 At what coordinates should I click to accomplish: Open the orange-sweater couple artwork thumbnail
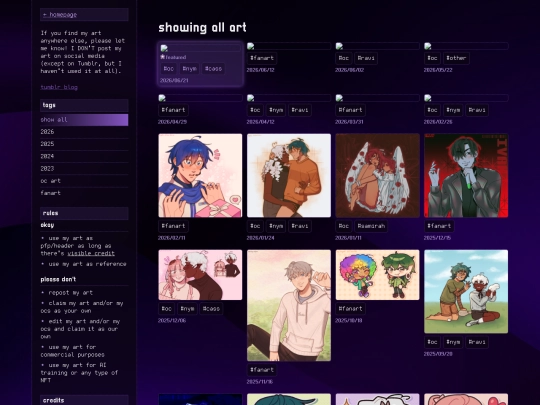289,176
